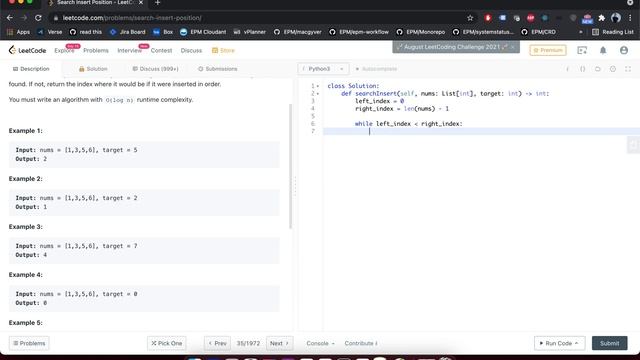Screen dimensions: 640x360
Task: Open the vPlanner bookmark
Action: [x=249, y=32]
